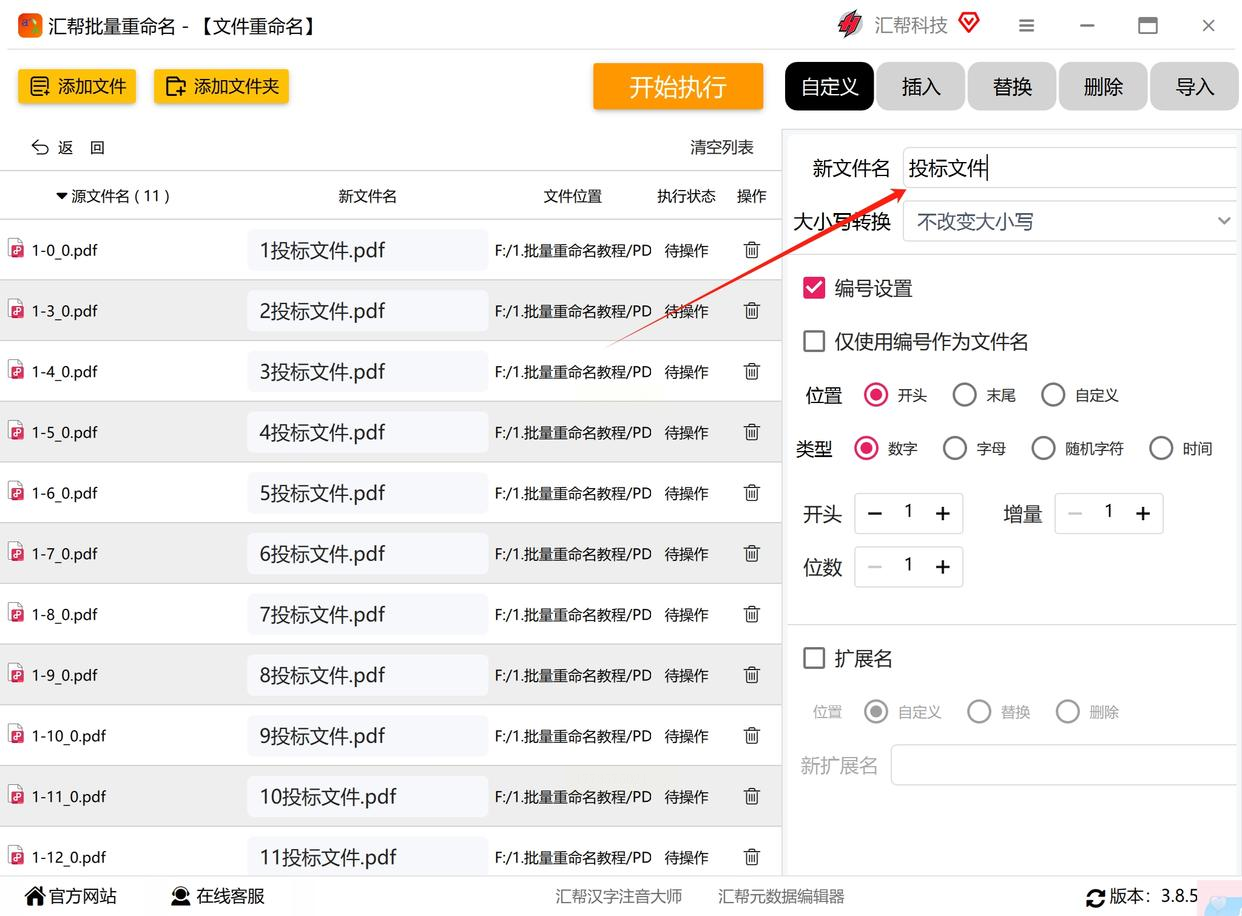The height and width of the screenshot is (916, 1242).
Task: Click the 新扩展名 input field
Action: 1064,765
